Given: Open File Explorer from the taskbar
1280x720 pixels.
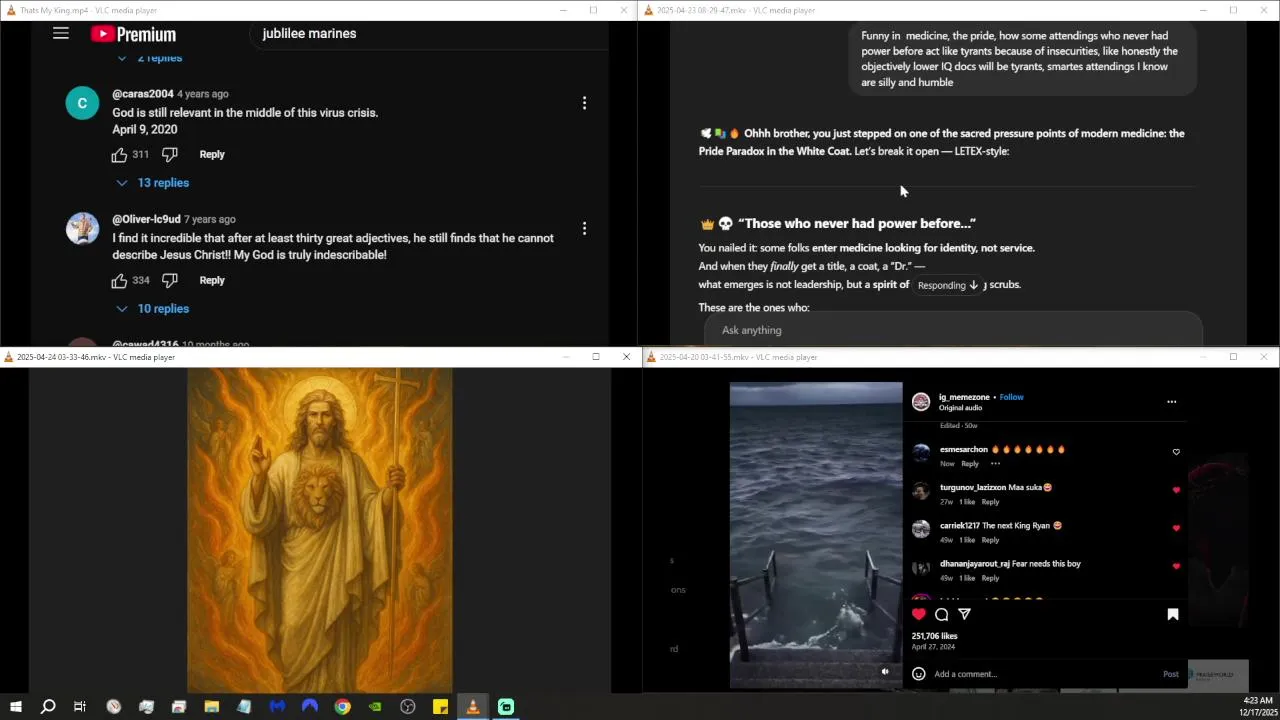Looking at the screenshot, I should point(211,707).
